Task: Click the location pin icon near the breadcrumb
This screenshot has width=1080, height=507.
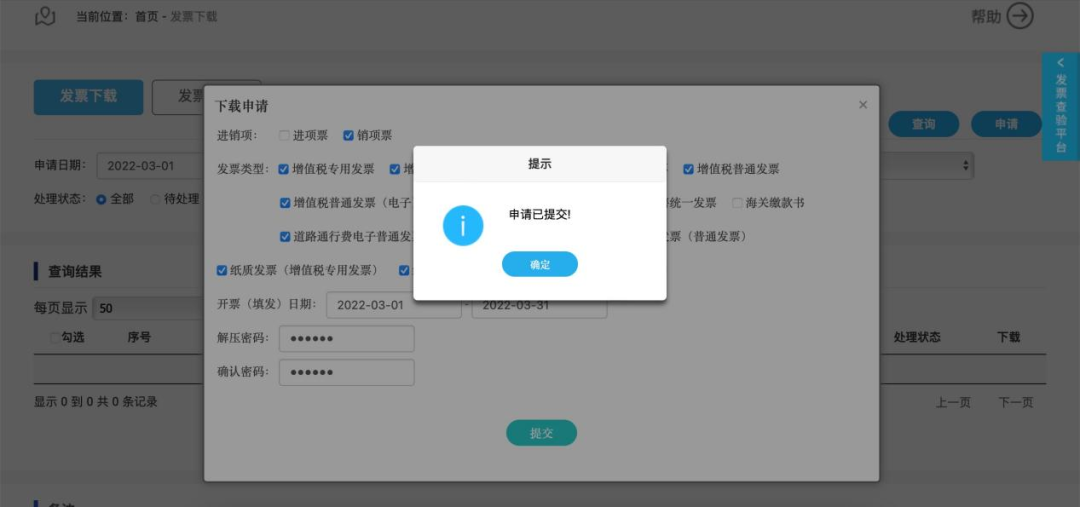Action: click(x=45, y=16)
